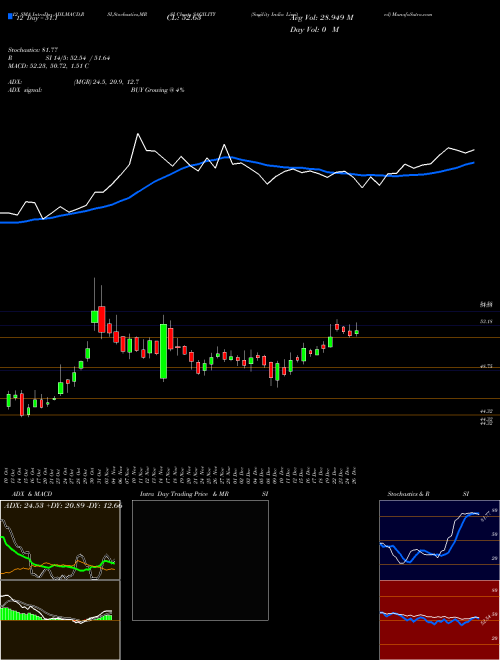Click the tall green candlestick in mid November

coord(163,351)
